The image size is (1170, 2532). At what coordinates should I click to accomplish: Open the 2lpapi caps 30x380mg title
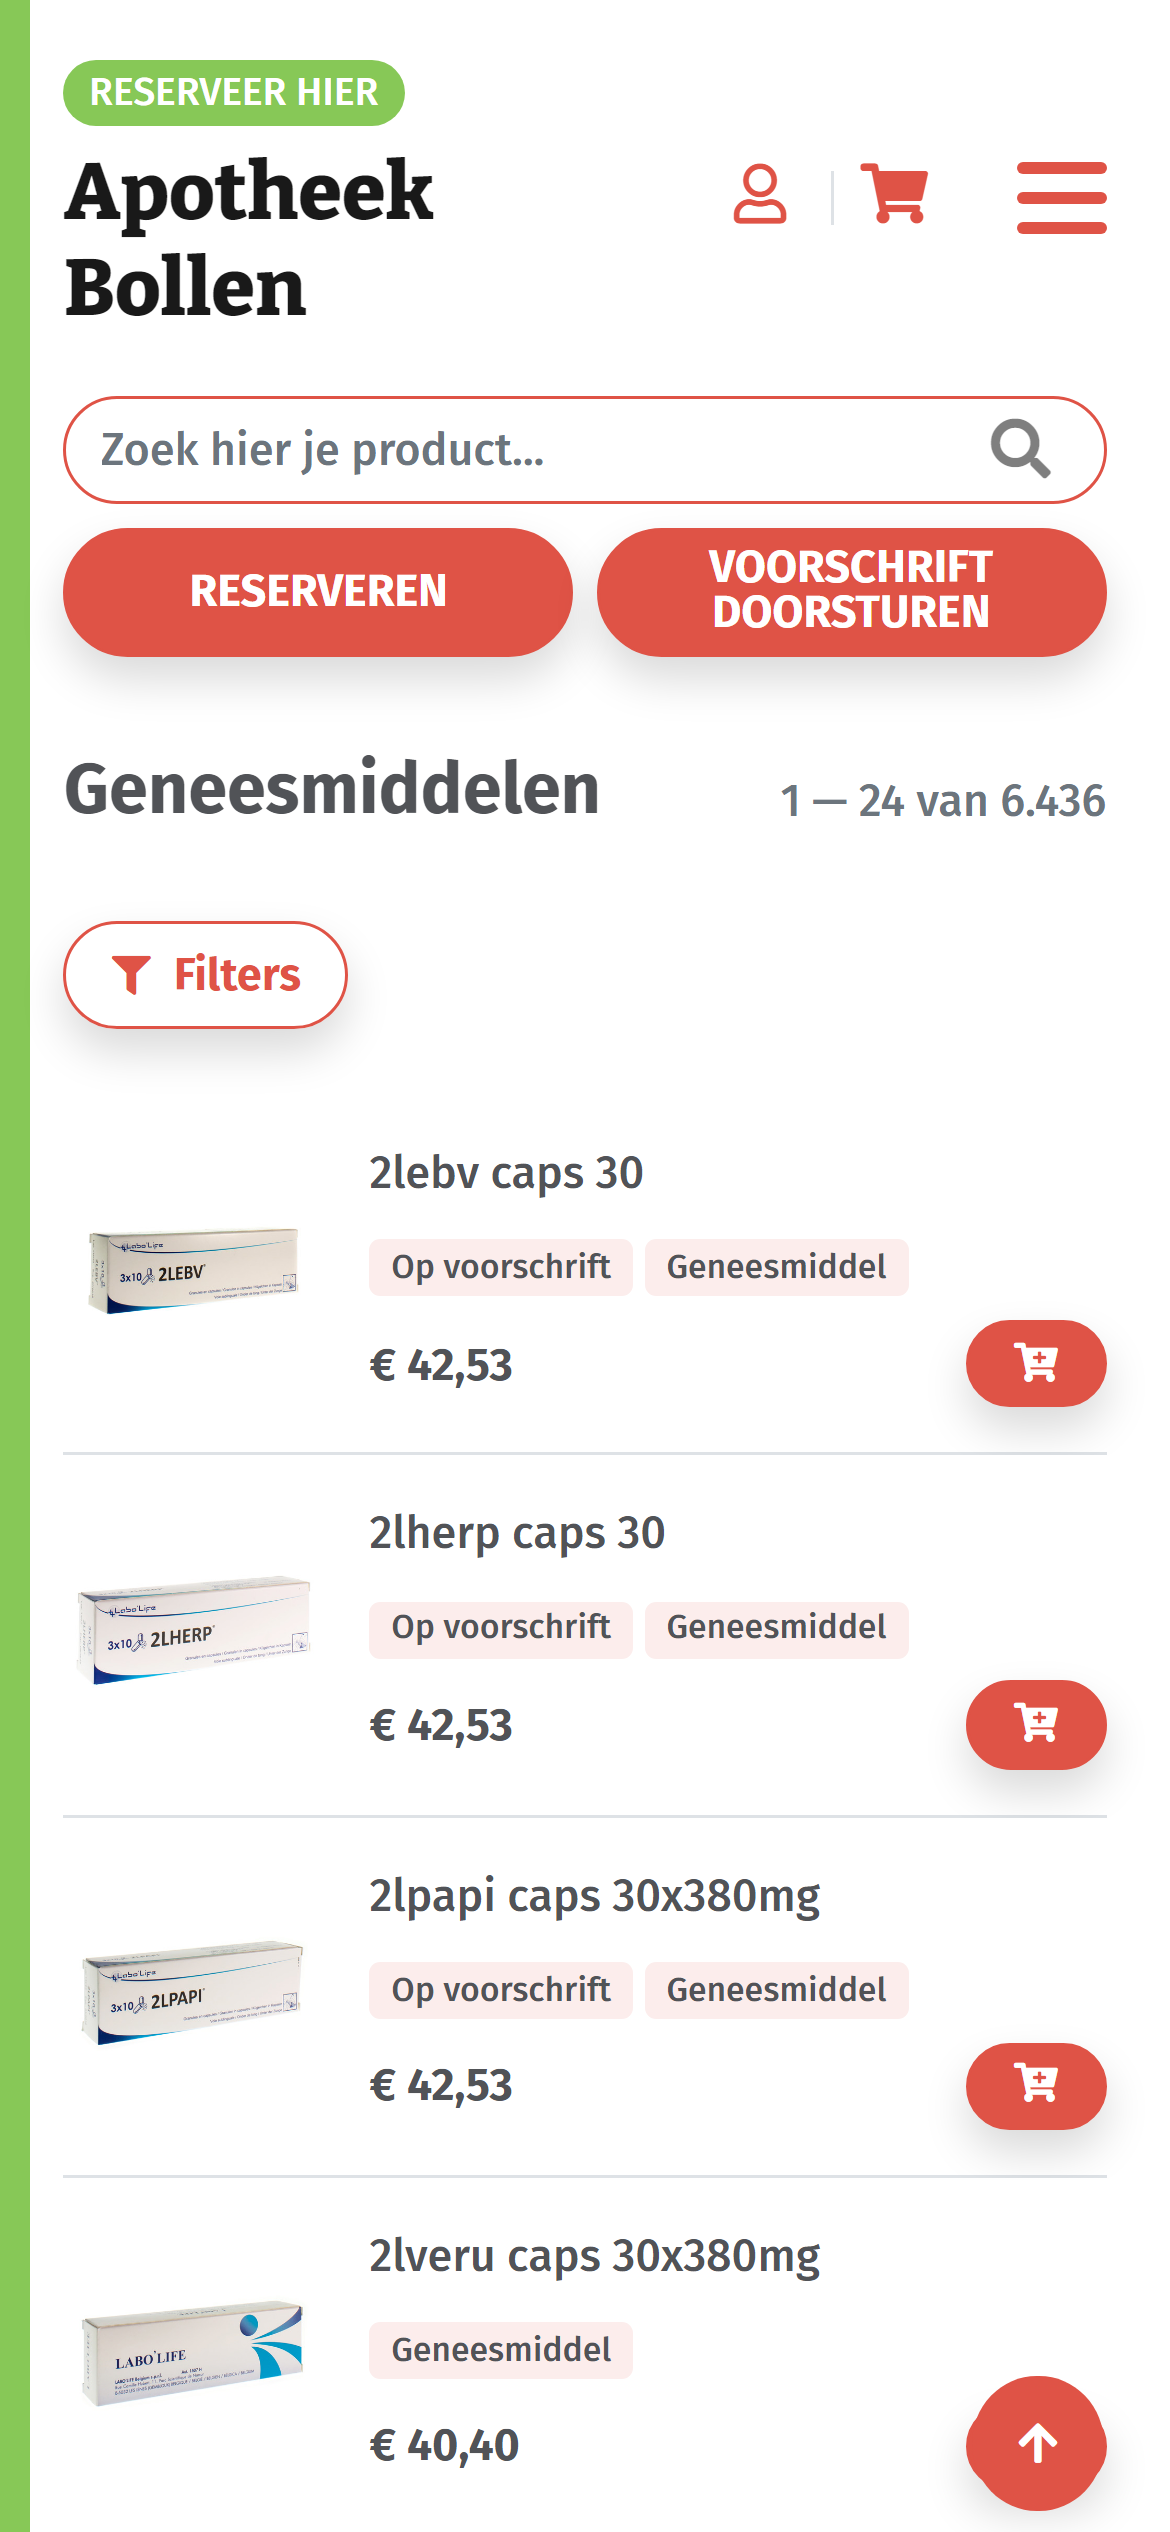595,1896
